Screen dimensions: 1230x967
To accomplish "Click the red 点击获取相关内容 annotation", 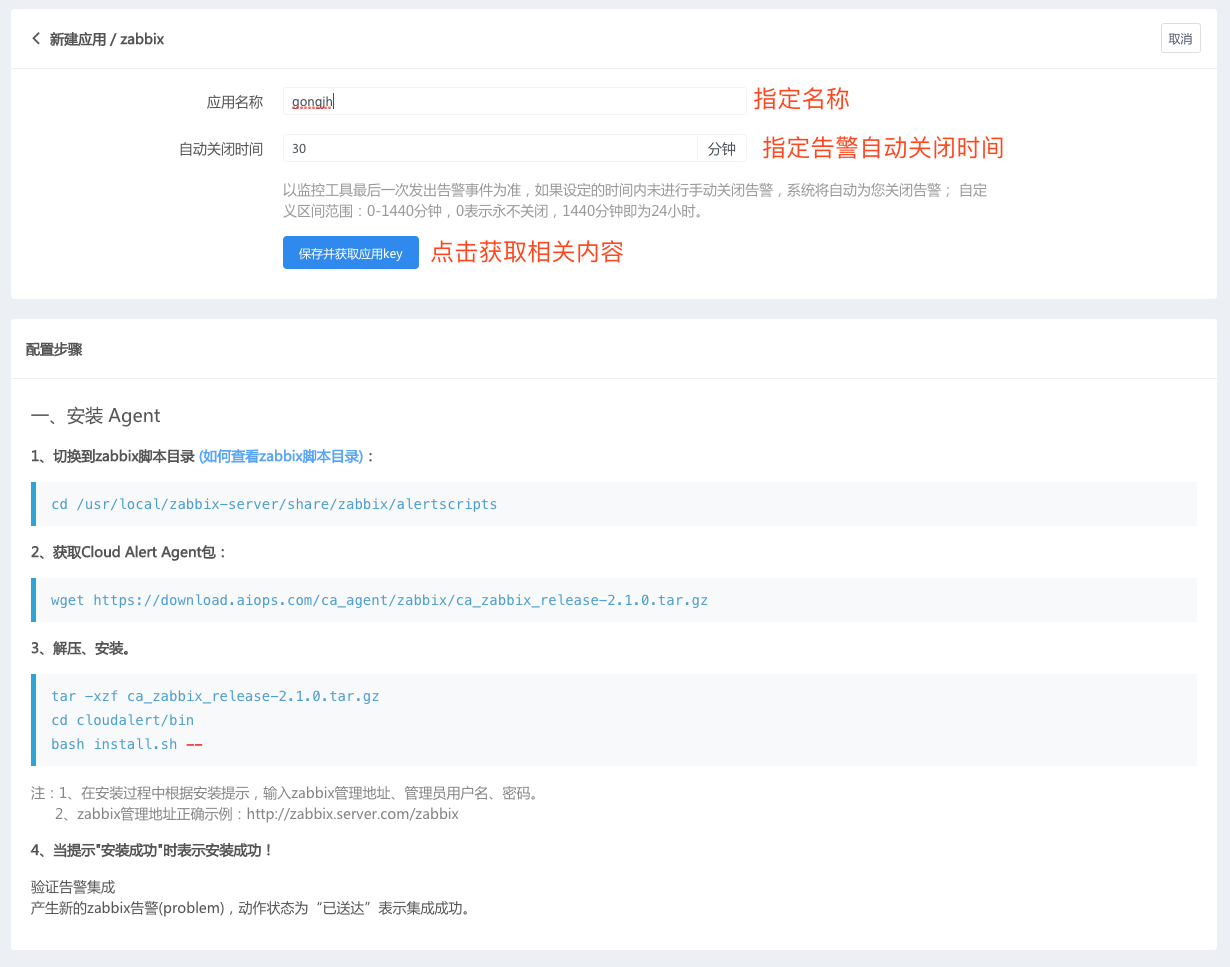I will [x=527, y=252].
